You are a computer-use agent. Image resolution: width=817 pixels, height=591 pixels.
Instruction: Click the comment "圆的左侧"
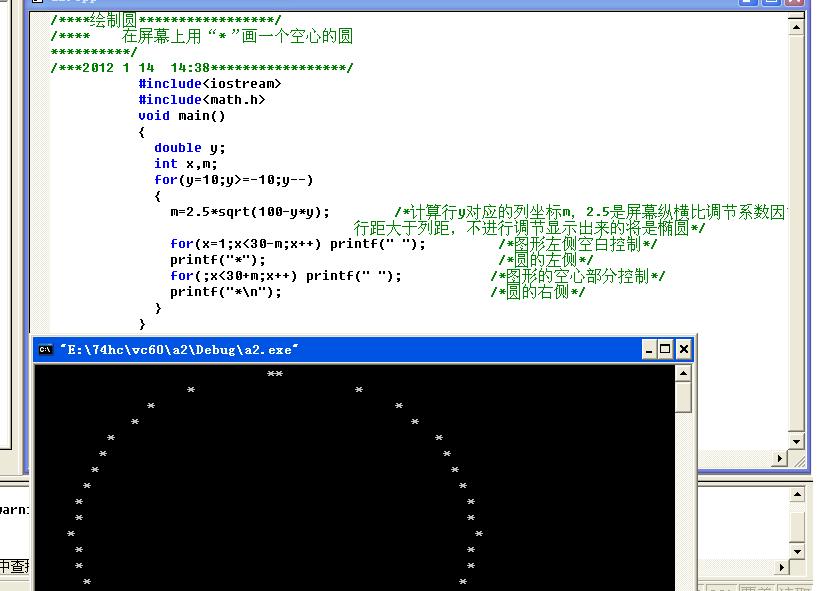point(546,260)
